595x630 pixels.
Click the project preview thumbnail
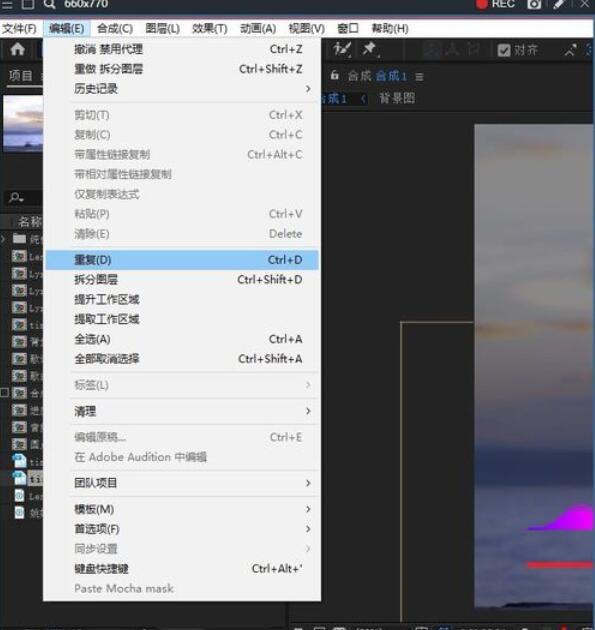click(23, 123)
